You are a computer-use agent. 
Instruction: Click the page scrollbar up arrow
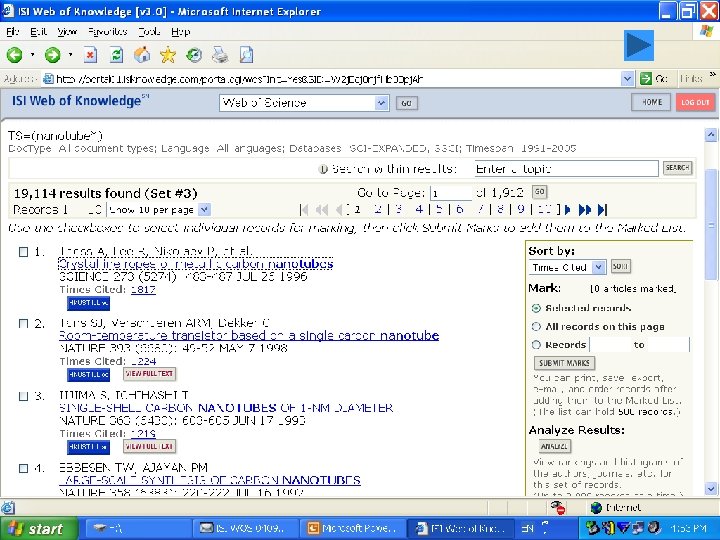coord(711,135)
